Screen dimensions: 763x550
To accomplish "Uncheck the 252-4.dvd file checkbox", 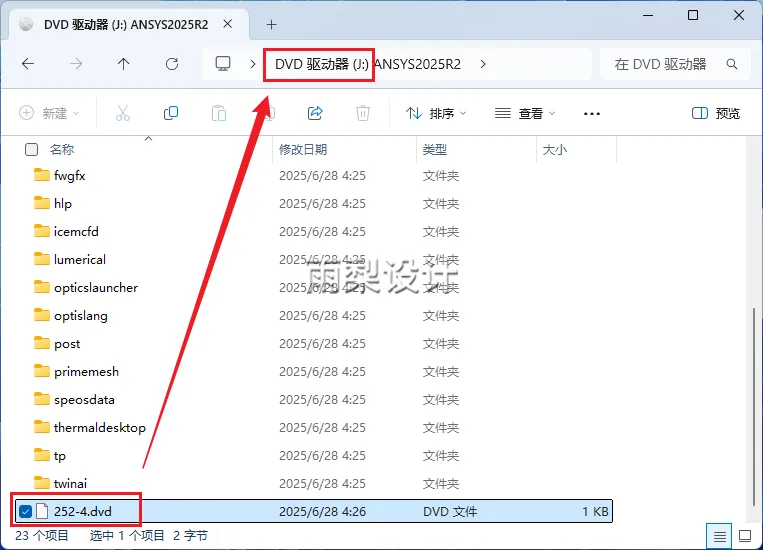I will click(x=25, y=511).
